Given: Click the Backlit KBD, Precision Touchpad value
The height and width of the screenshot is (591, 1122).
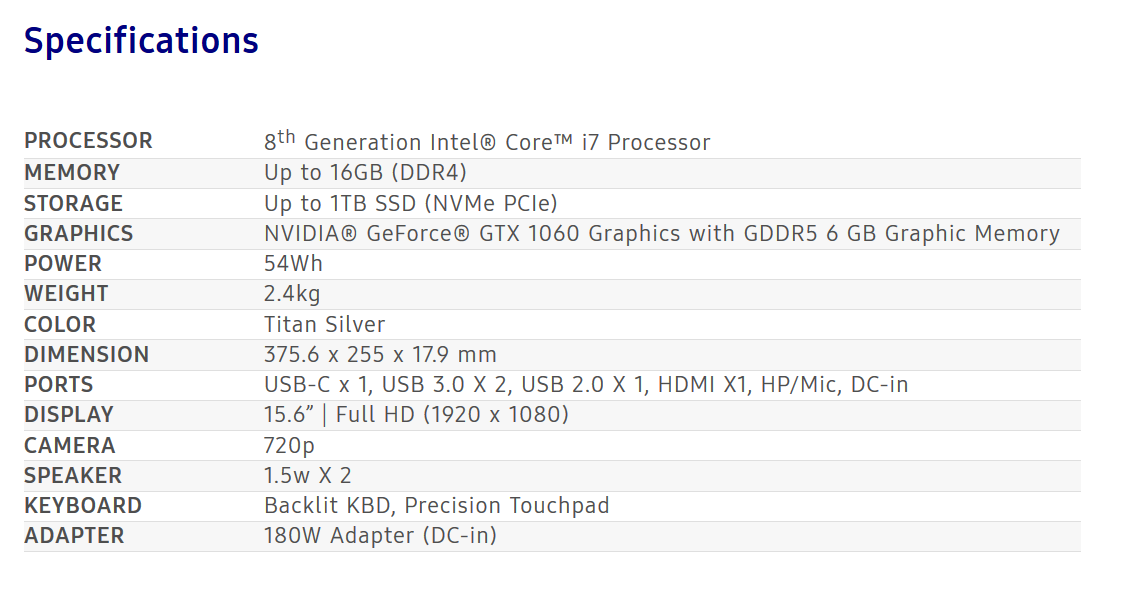Looking at the screenshot, I should click(436, 505).
